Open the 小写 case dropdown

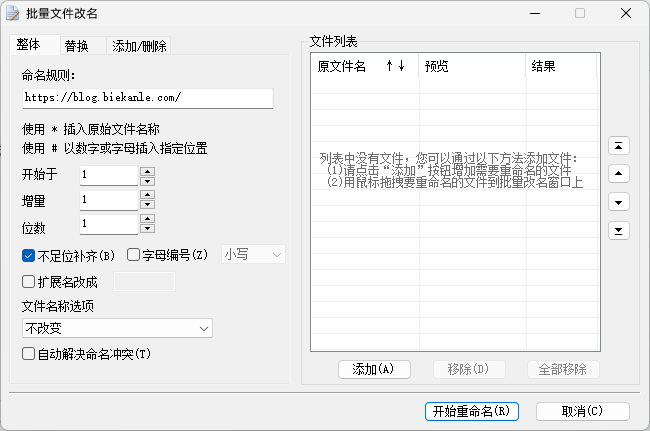253,254
